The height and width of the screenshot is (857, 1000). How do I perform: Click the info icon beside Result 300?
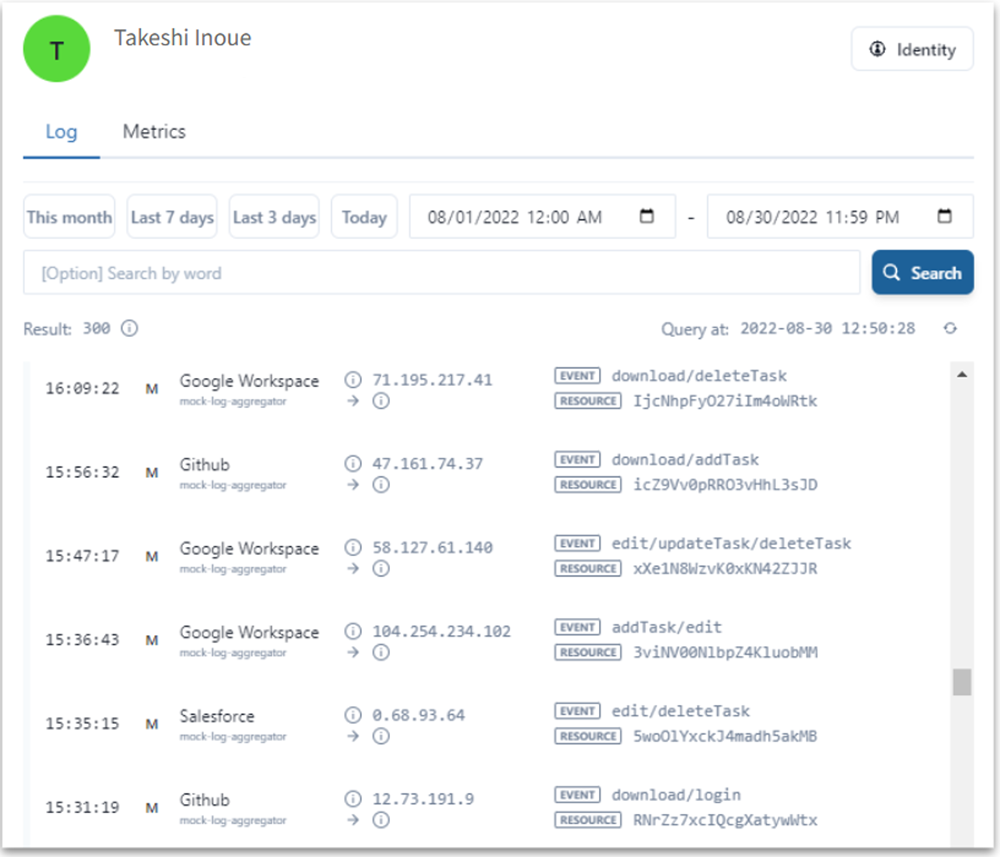(x=129, y=328)
